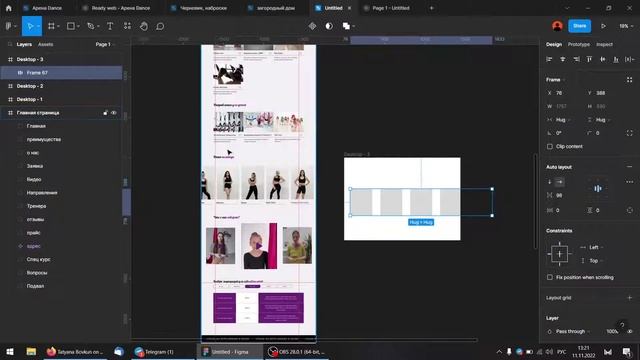Click the Resize to fit icon
Viewport: 640px width, 360px height.
629,80
